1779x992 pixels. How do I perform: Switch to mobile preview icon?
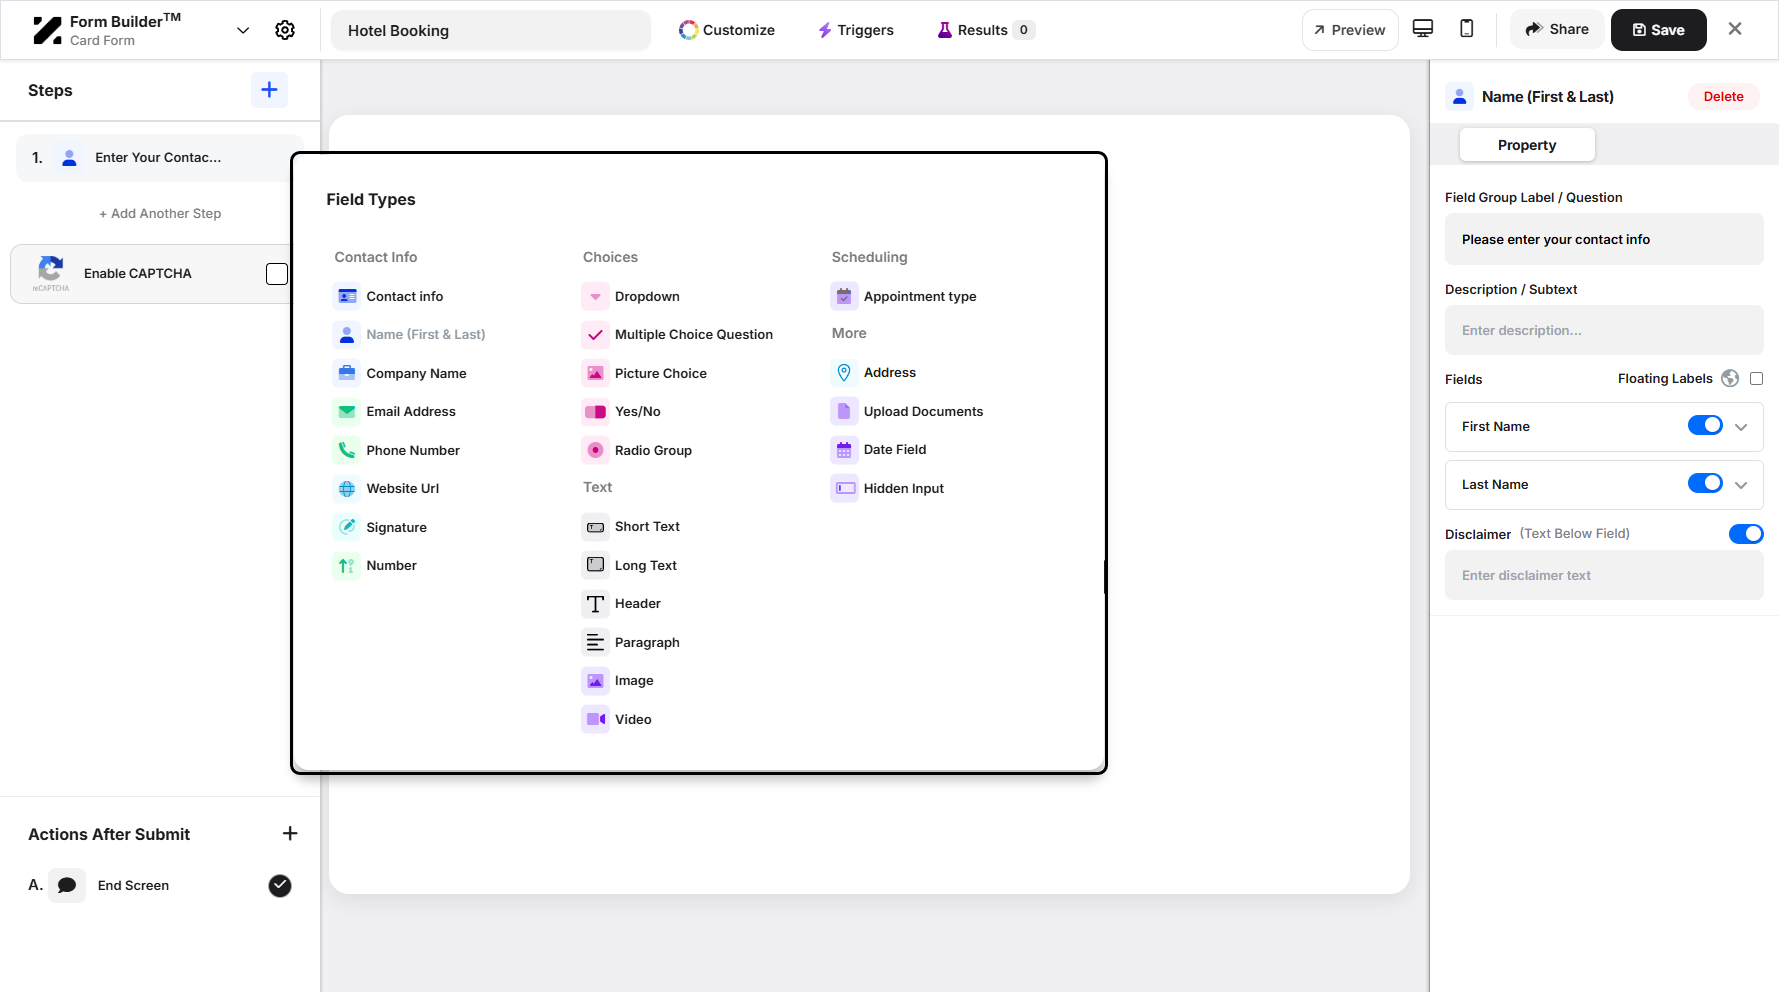pyautogui.click(x=1467, y=29)
